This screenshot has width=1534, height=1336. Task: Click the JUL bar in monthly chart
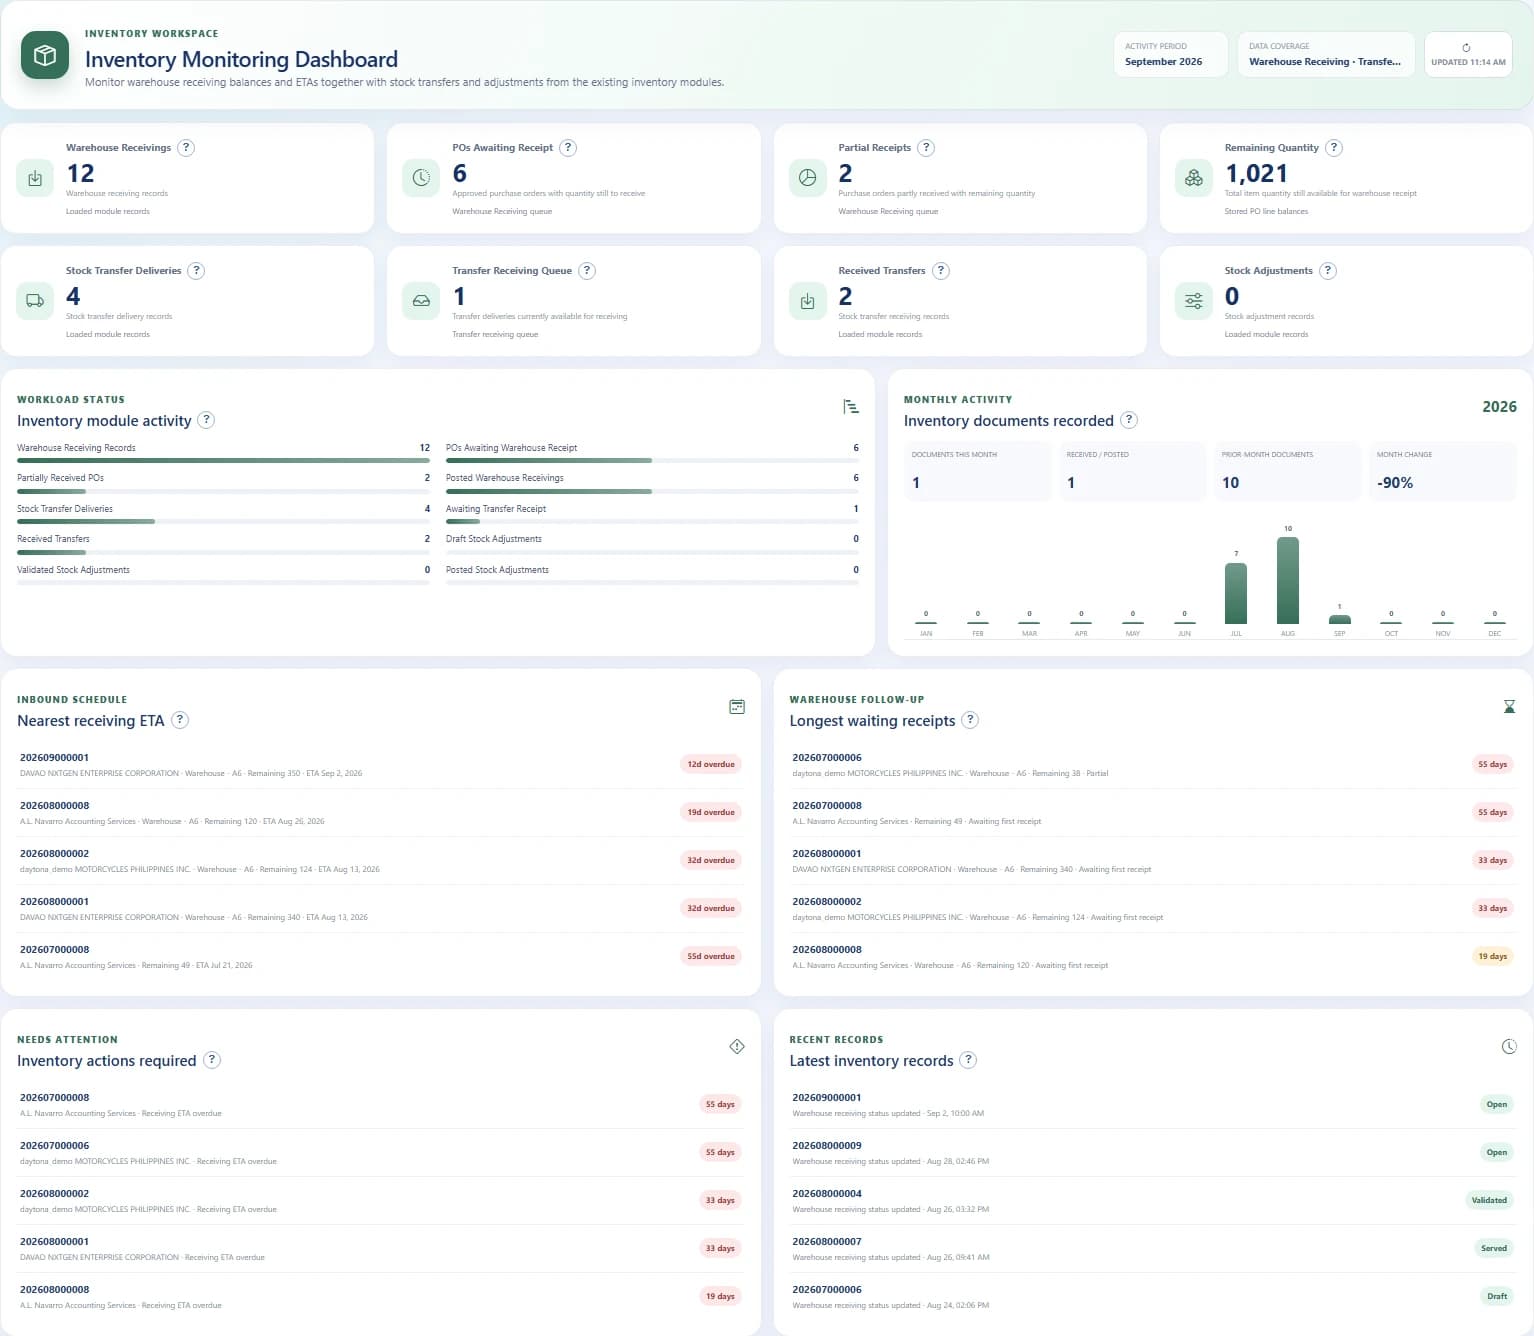pos(1236,593)
